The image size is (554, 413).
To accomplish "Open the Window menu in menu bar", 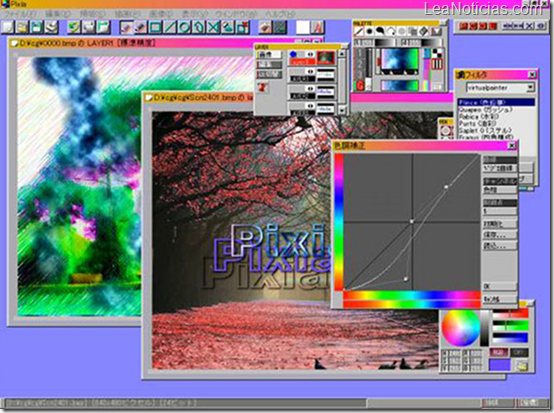I will 236,14.
